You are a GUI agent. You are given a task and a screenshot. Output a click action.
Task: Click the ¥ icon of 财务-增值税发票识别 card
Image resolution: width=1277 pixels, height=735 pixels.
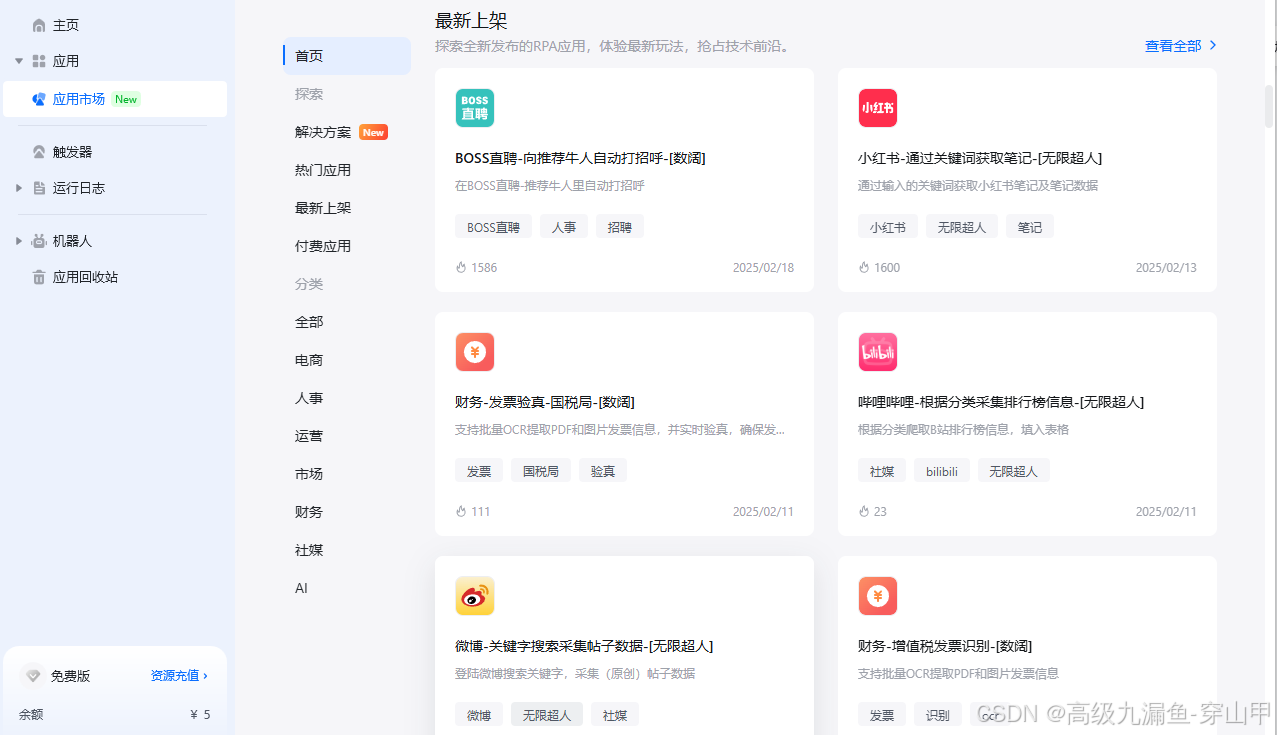click(878, 596)
